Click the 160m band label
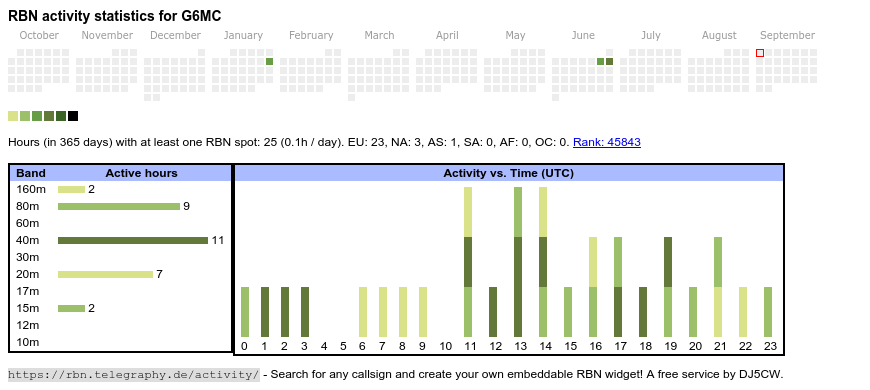Viewport: 870px width, 390px height. coord(31,189)
